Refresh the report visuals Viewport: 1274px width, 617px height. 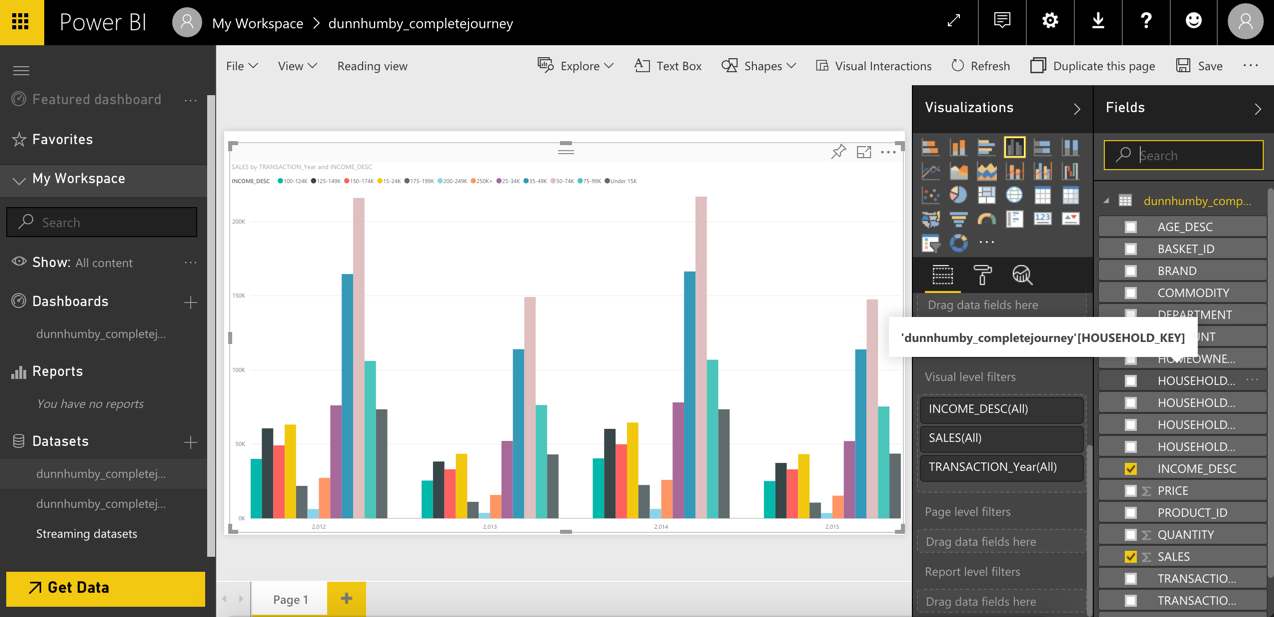pos(980,66)
